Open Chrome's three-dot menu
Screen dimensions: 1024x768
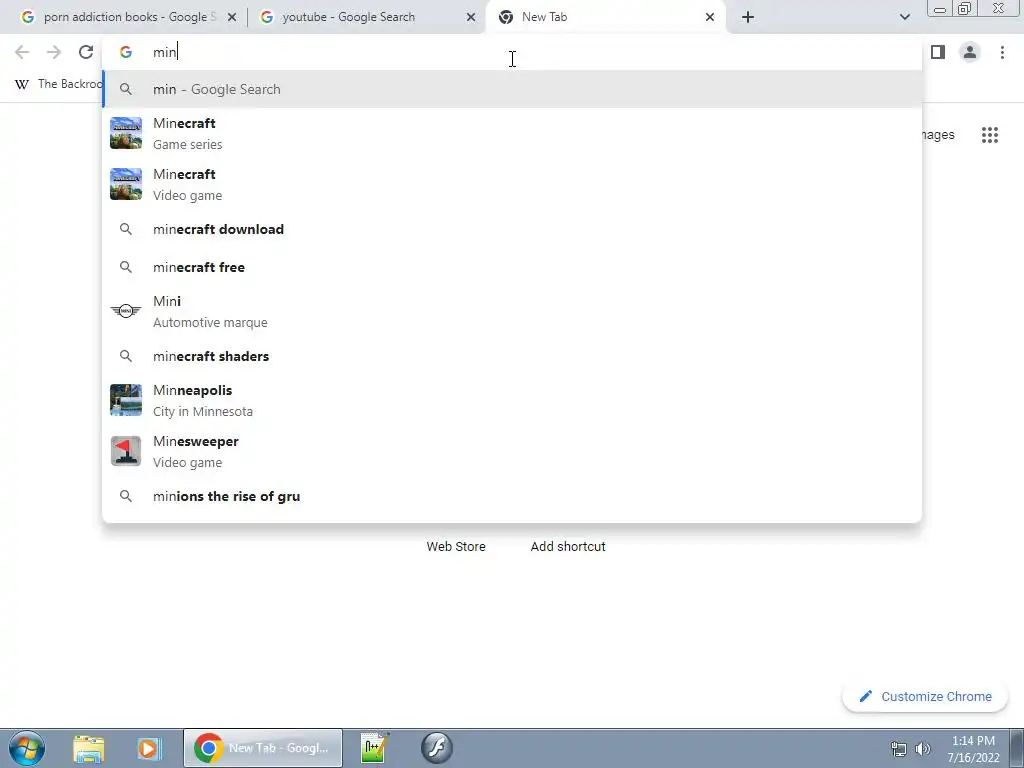(1002, 52)
